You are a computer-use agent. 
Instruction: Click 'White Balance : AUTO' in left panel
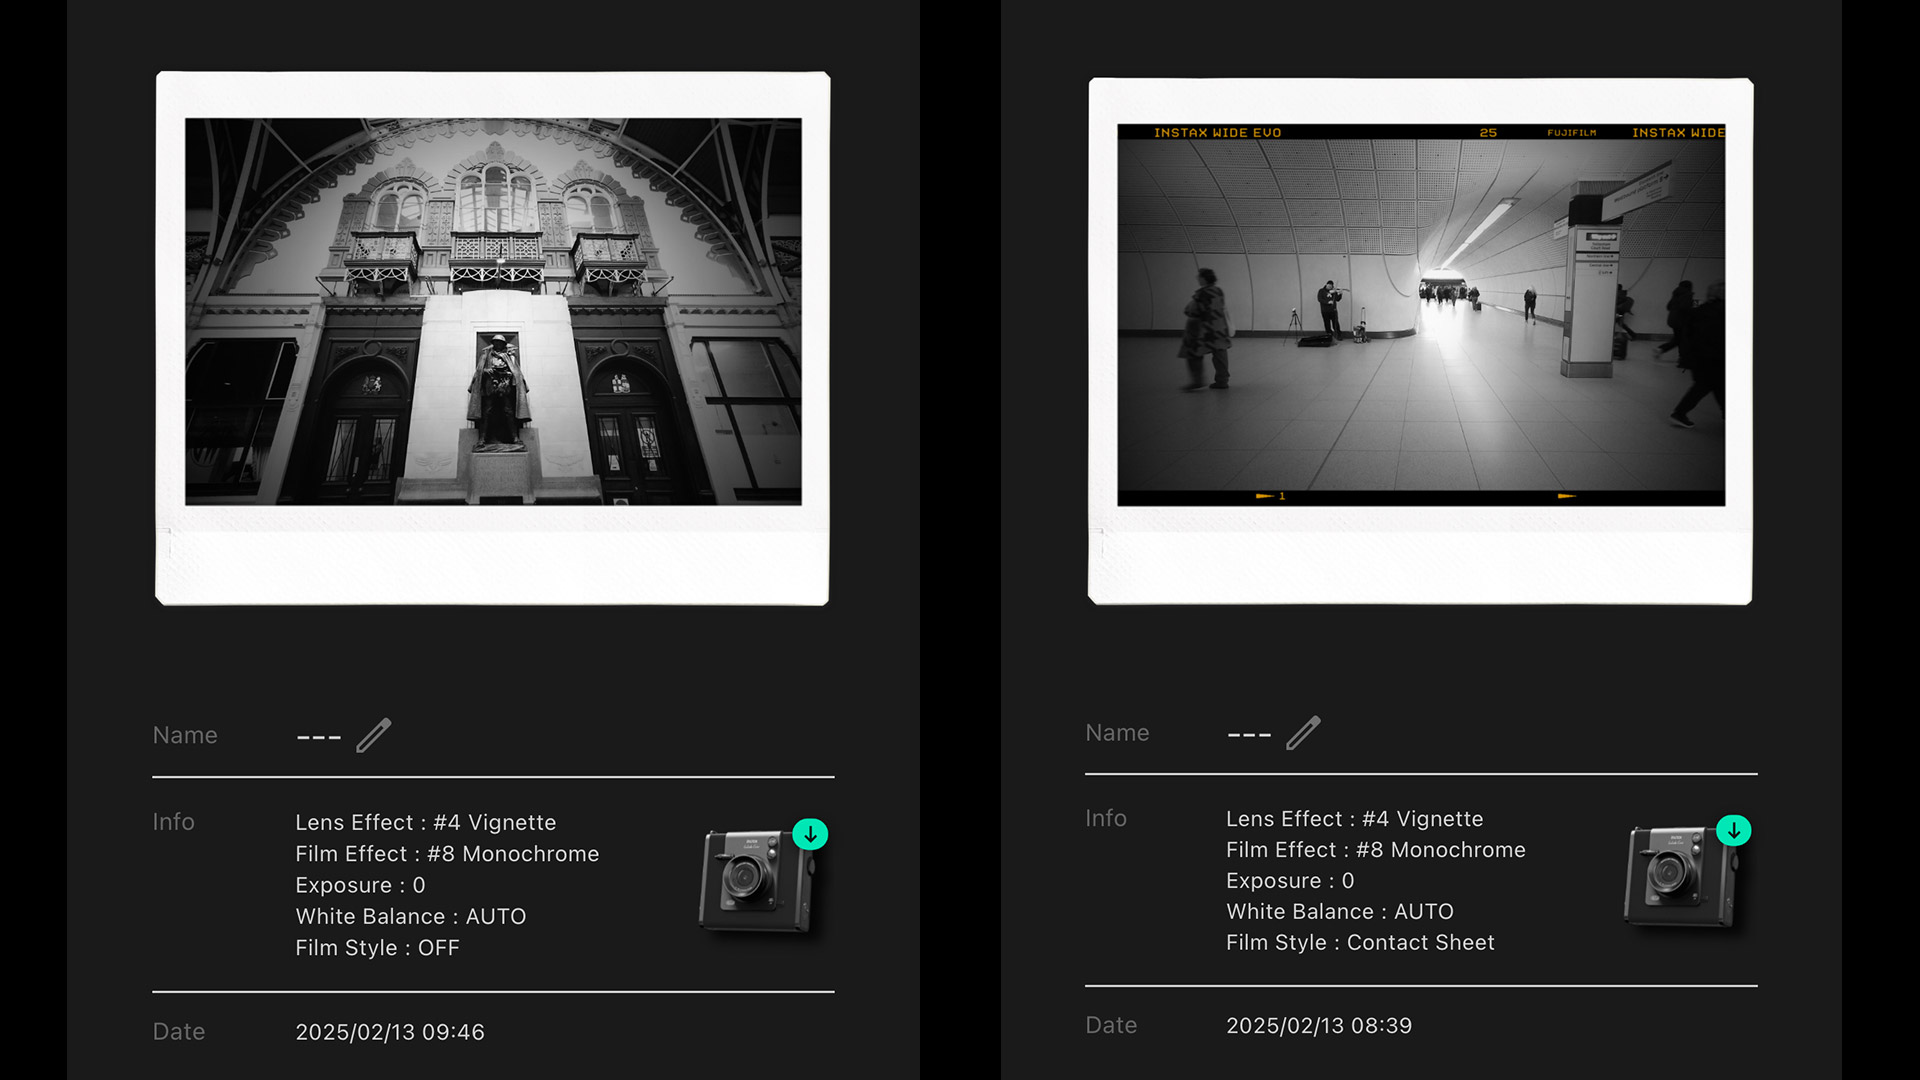[410, 917]
